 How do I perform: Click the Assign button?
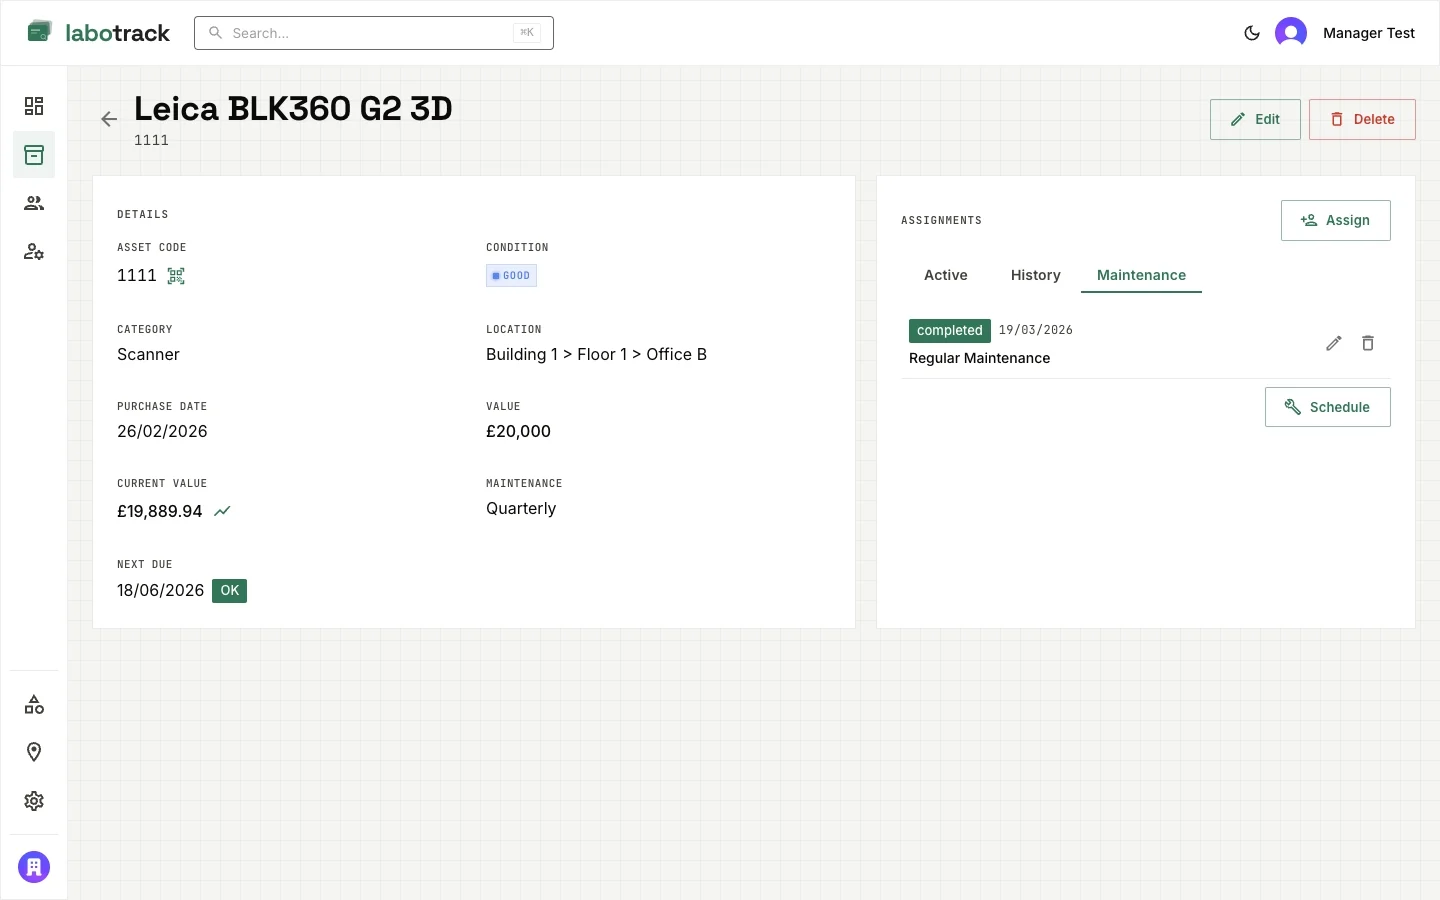[1336, 220]
